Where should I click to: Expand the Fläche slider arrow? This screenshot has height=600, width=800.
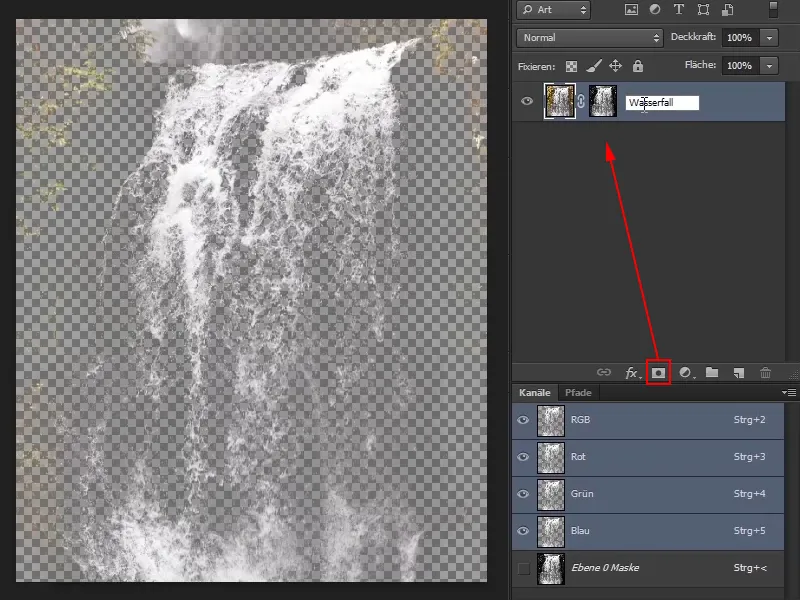pos(769,66)
